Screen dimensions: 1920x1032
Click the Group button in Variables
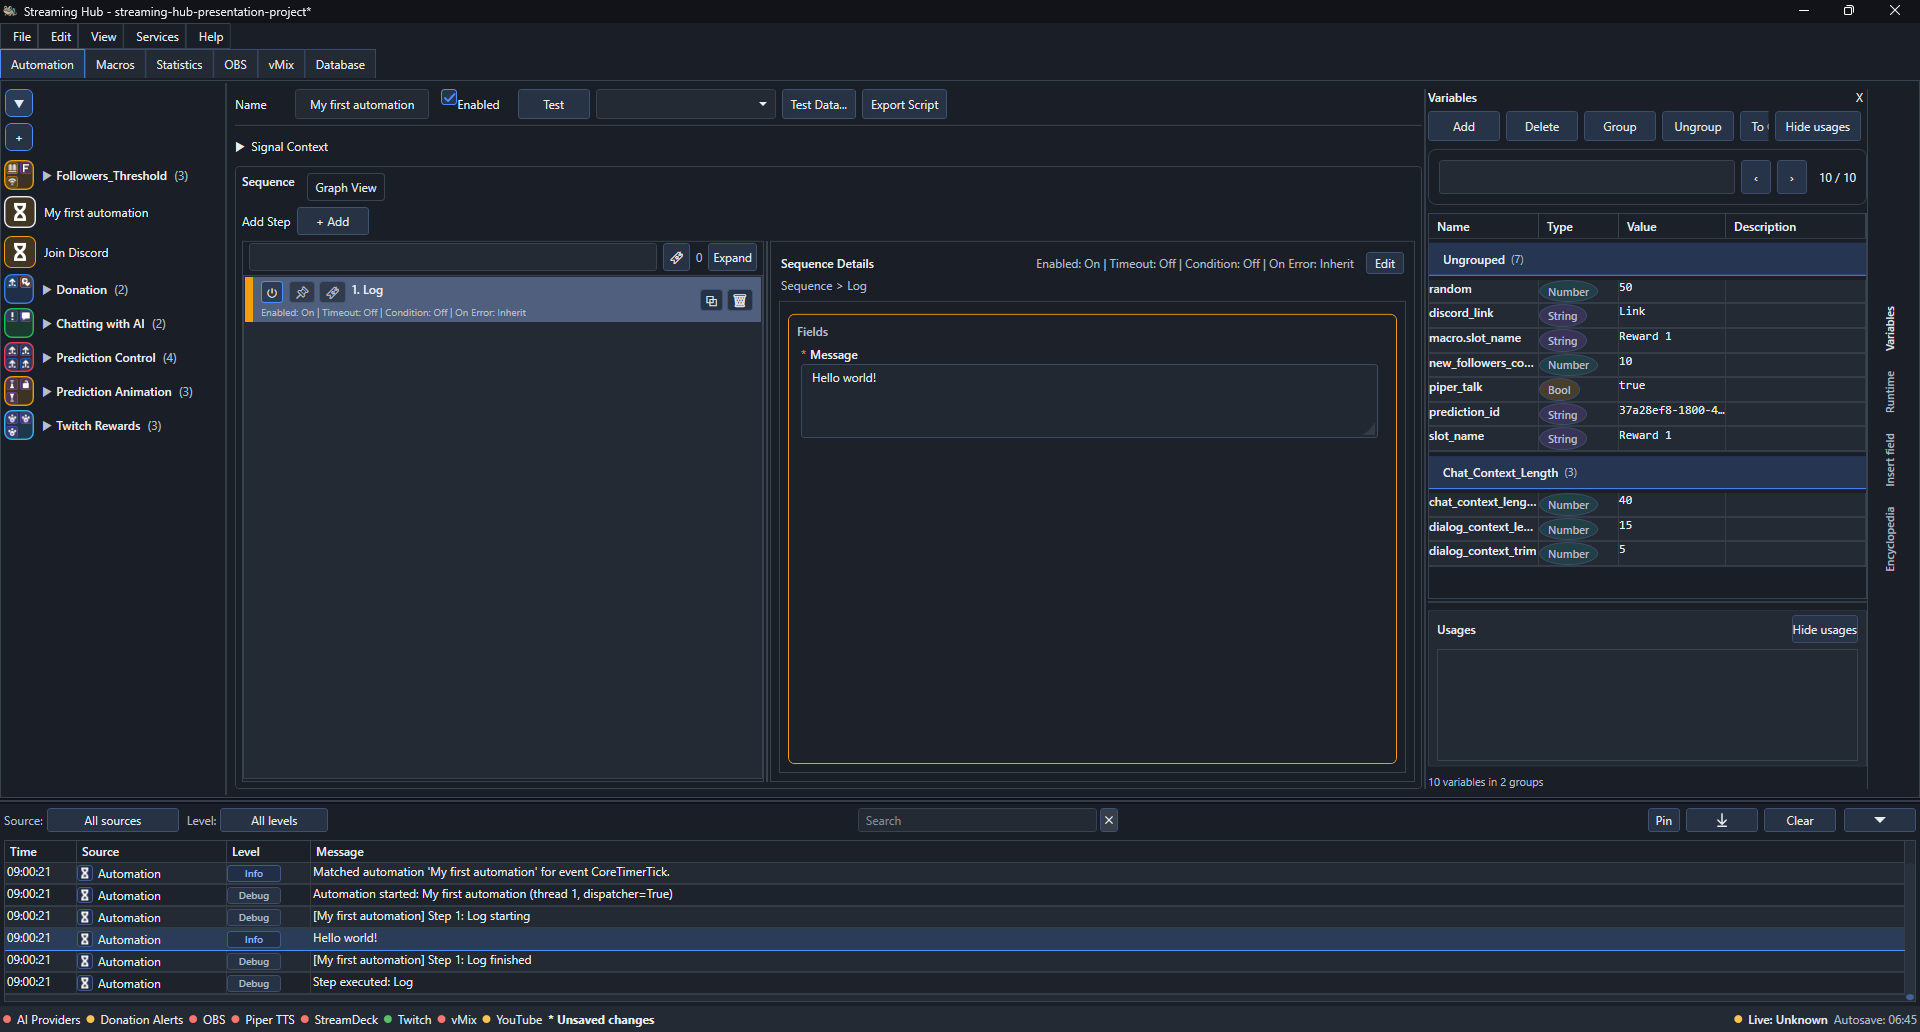pyautogui.click(x=1619, y=127)
